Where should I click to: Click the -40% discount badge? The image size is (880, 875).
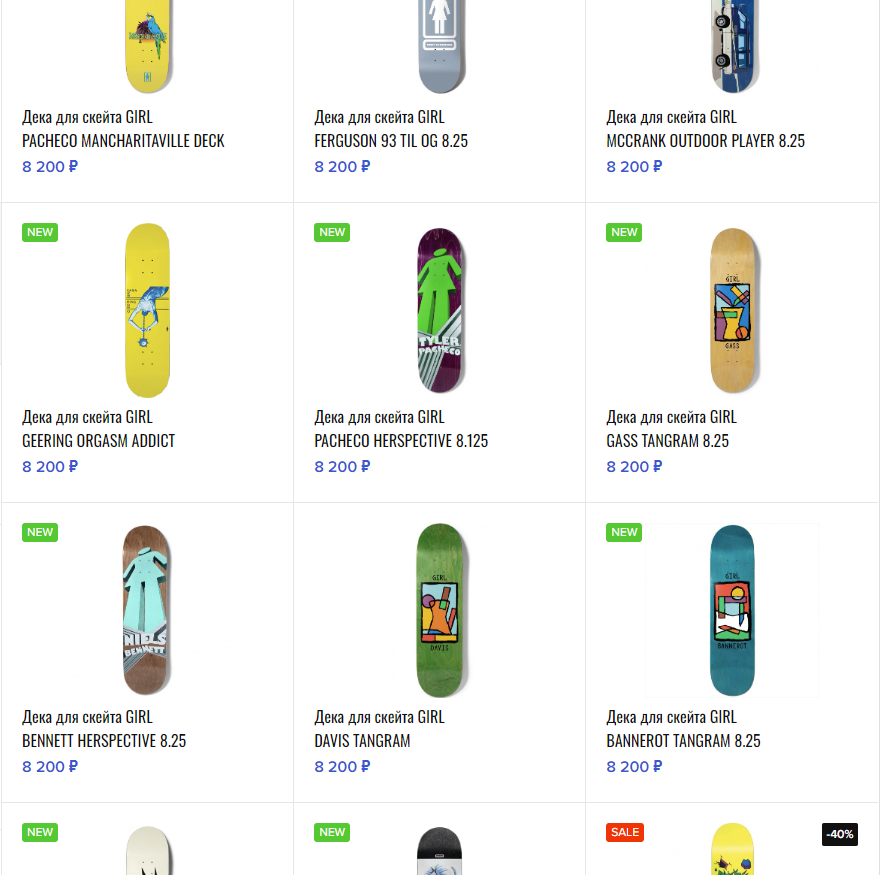tap(840, 834)
